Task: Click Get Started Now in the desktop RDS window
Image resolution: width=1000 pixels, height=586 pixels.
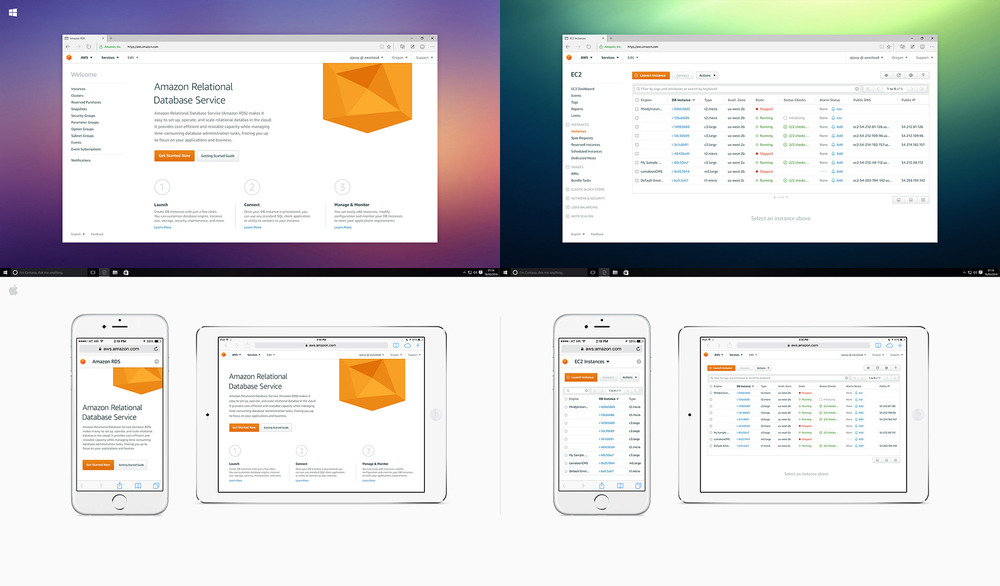Action: point(174,156)
